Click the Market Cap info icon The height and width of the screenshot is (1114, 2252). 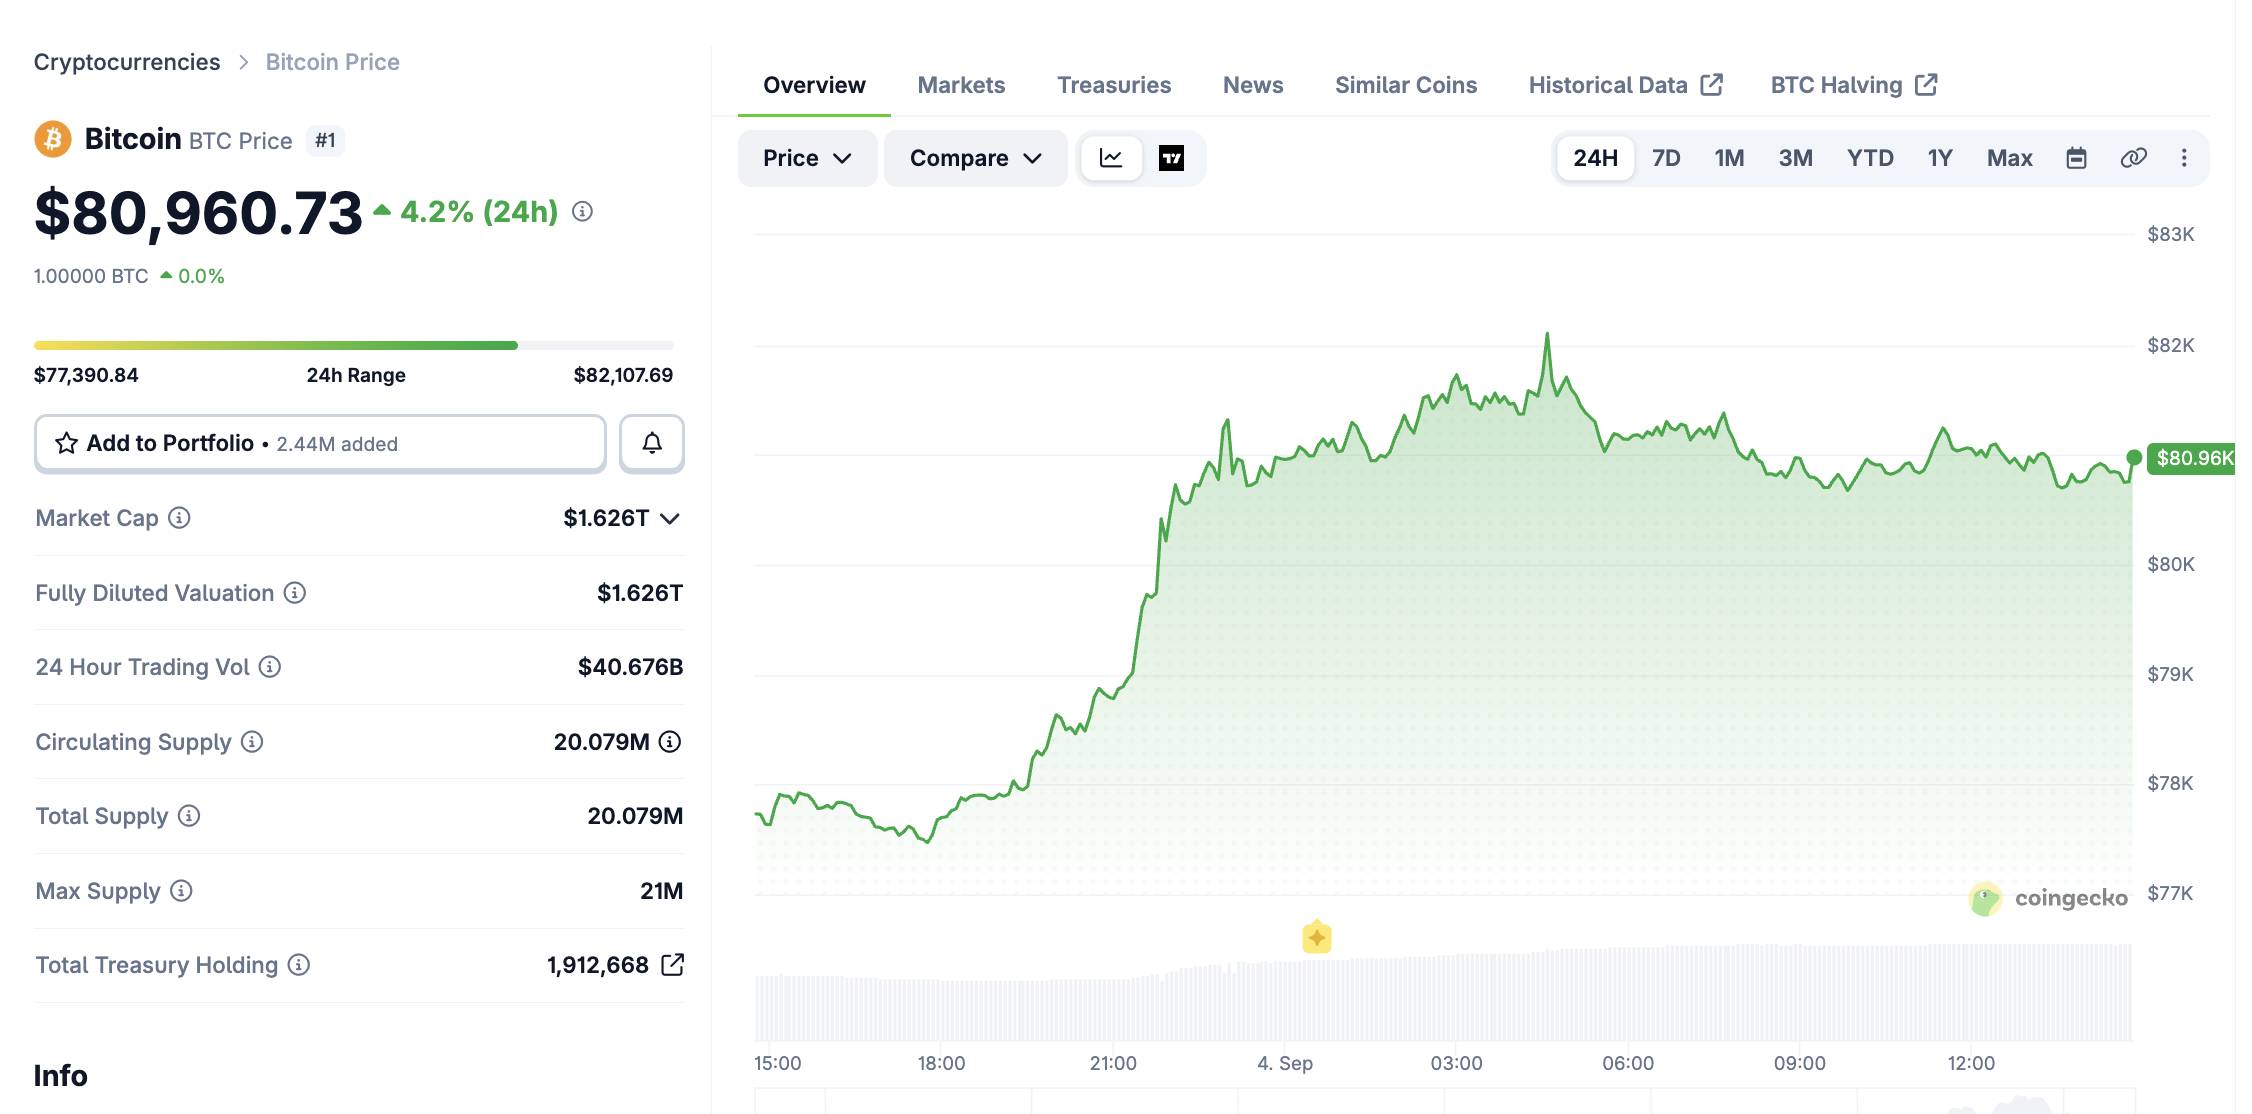[179, 517]
